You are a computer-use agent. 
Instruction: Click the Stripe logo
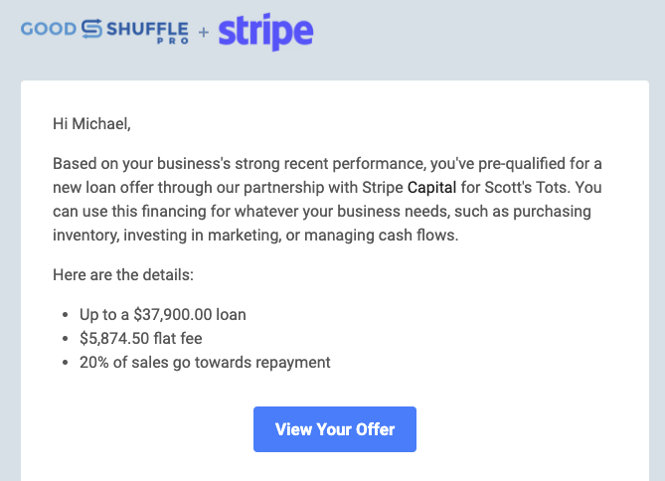coord(266,32)
